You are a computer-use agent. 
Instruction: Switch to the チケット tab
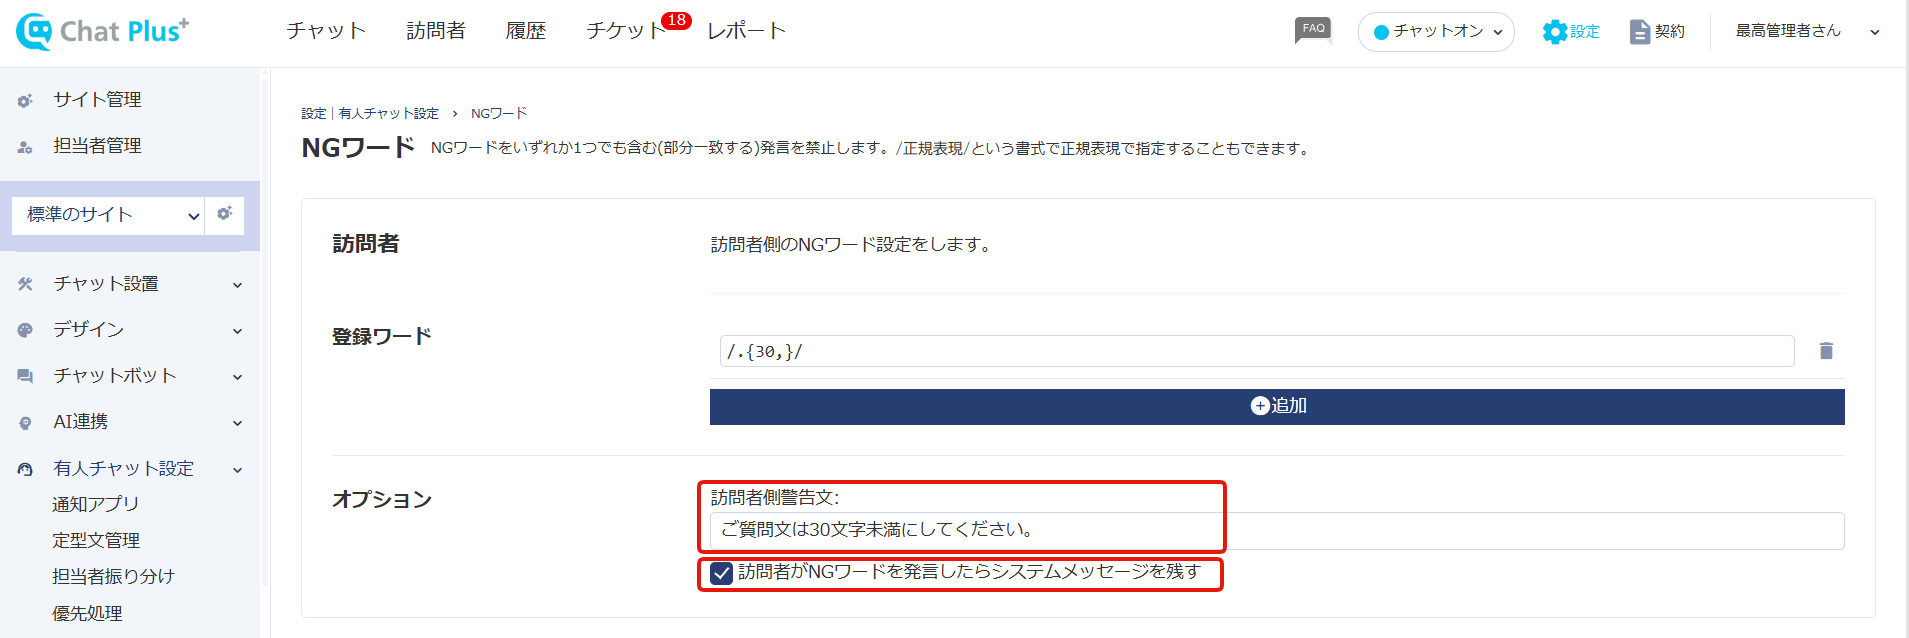point(626,31)
